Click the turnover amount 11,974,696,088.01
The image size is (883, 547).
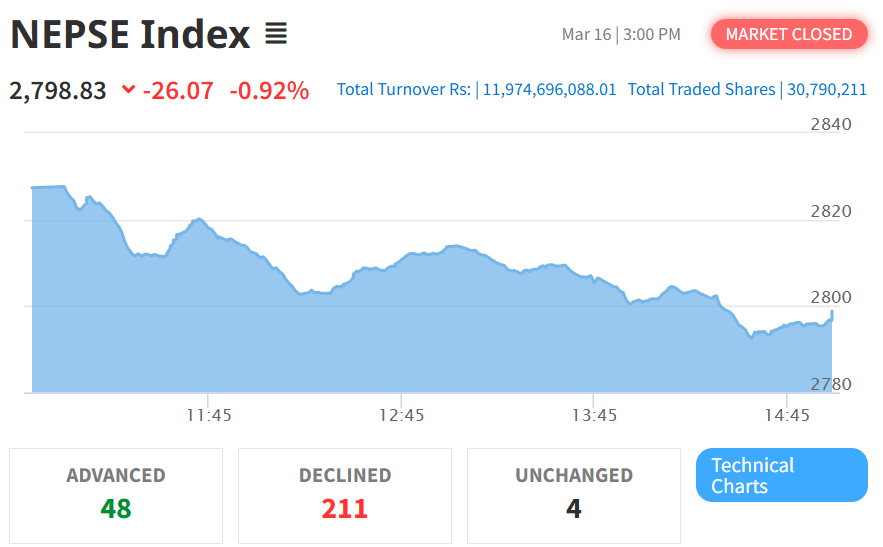coord(550,90)
